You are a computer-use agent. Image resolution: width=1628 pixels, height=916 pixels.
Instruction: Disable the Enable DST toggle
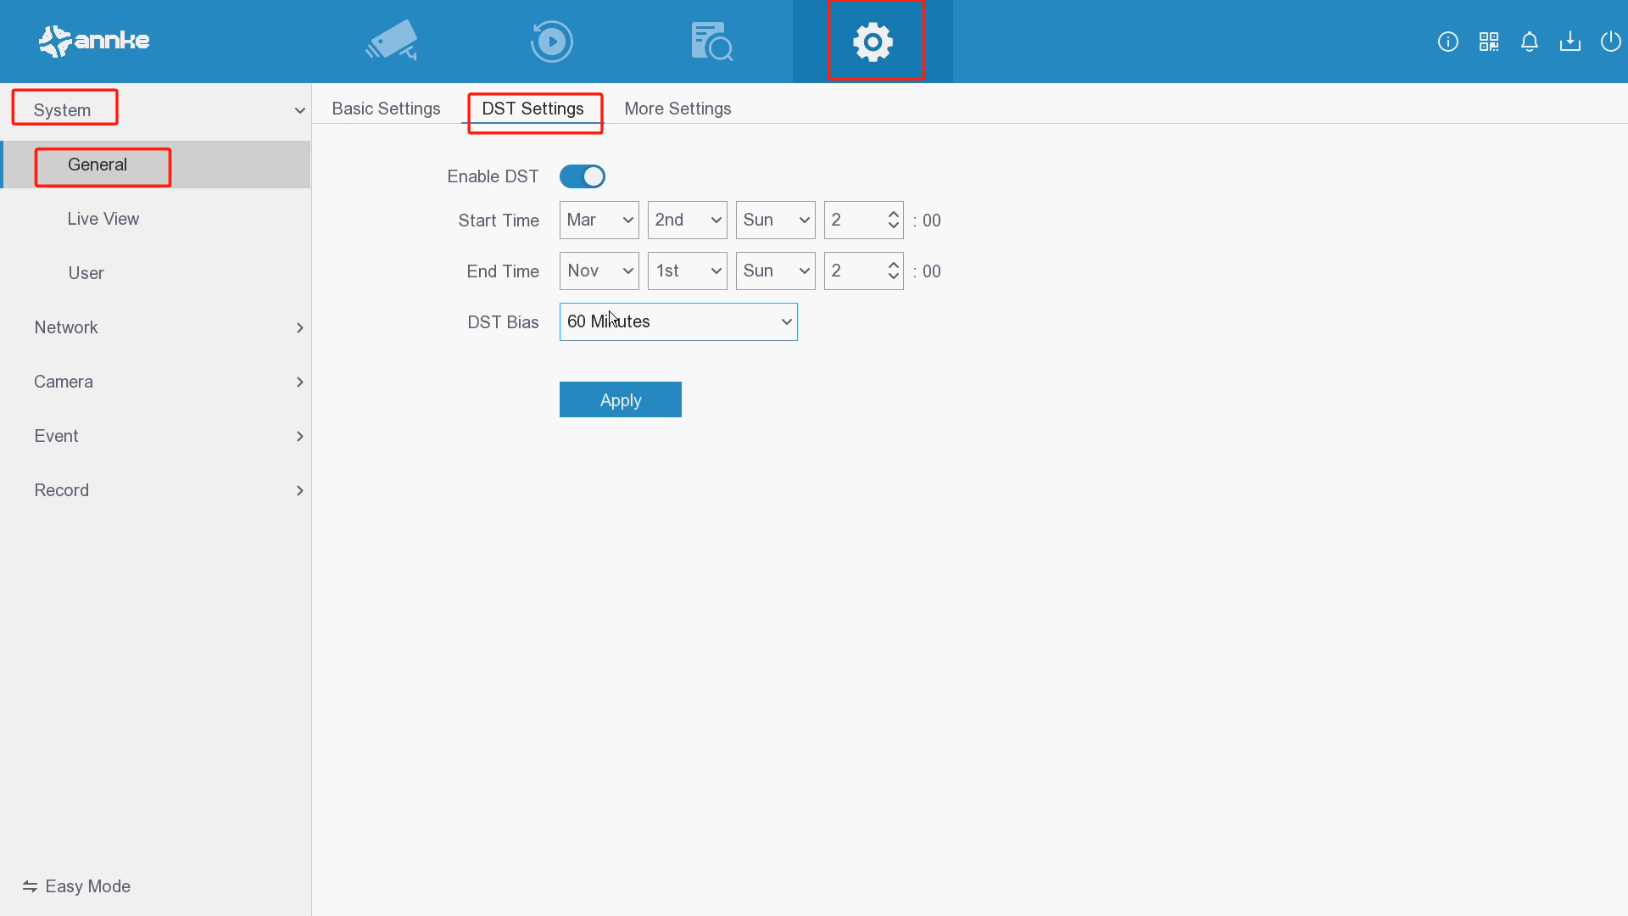582,176
